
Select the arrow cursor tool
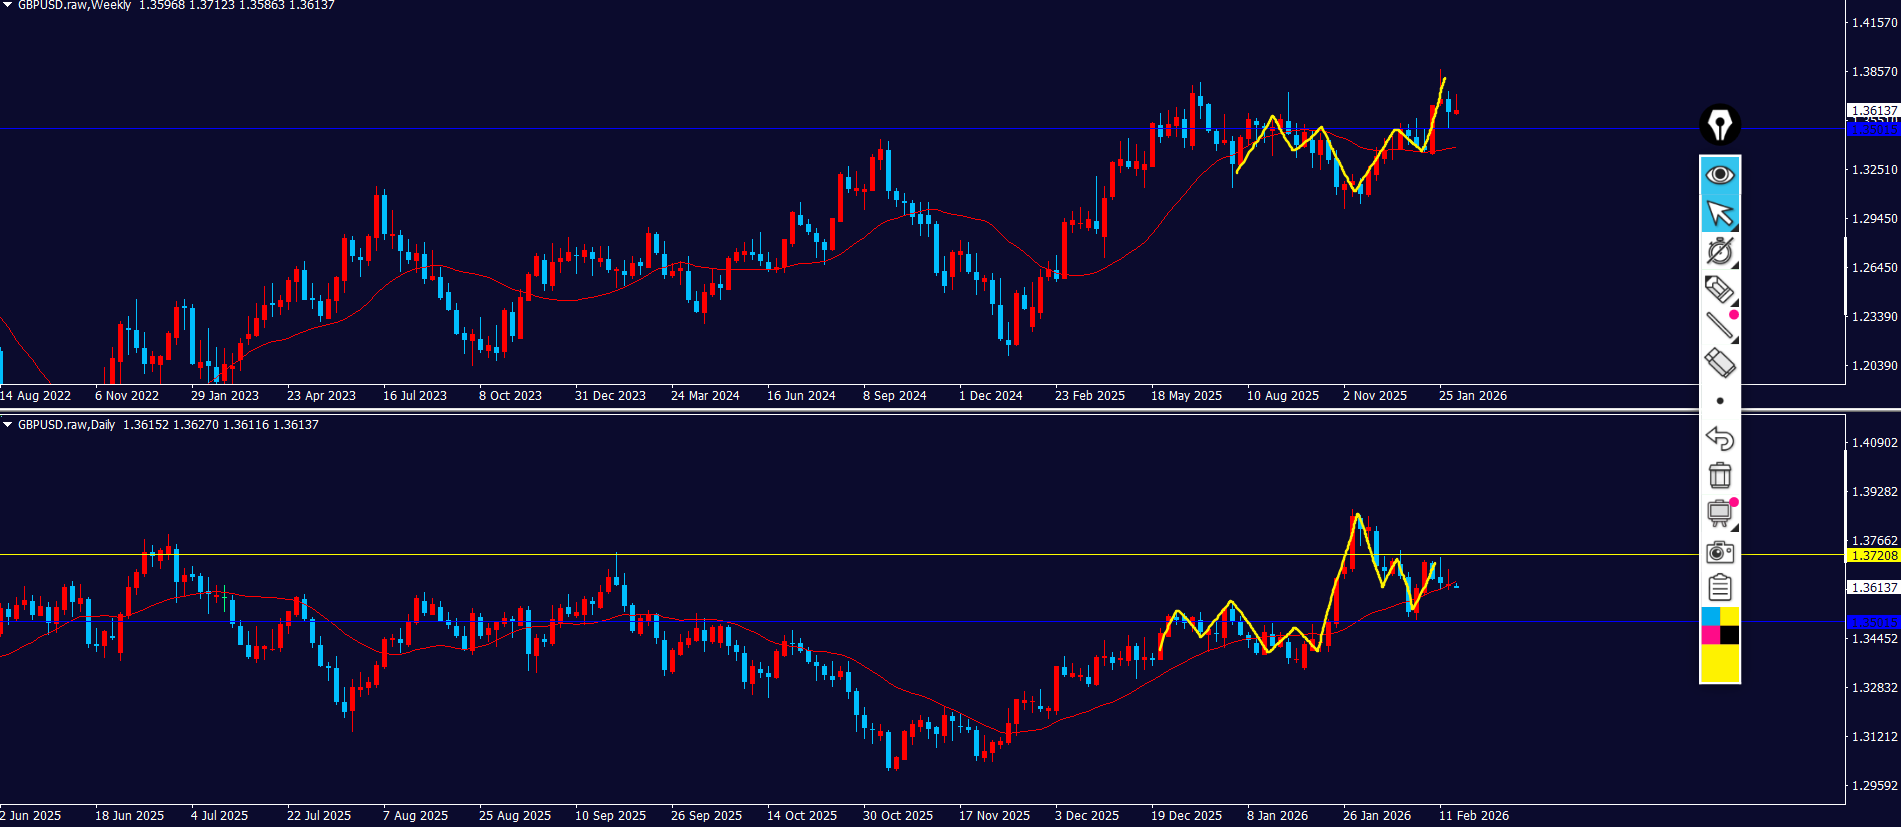(1719, 213)
